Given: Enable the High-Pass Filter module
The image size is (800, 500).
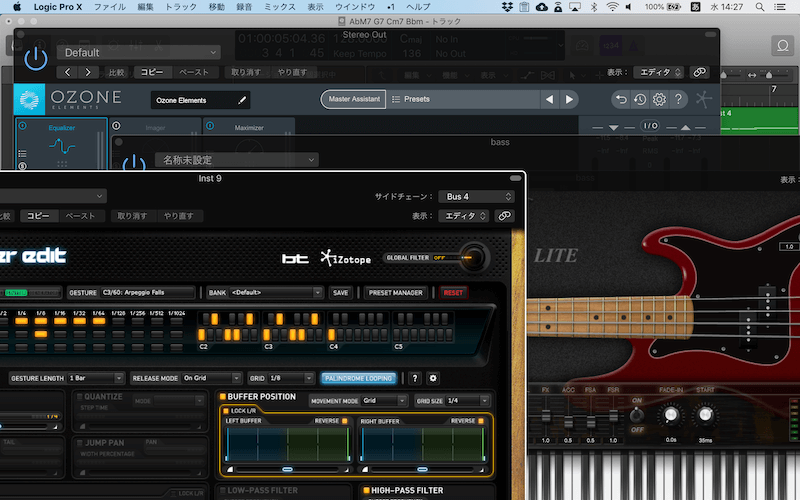Looking at the screenshot, I should 366,490.
